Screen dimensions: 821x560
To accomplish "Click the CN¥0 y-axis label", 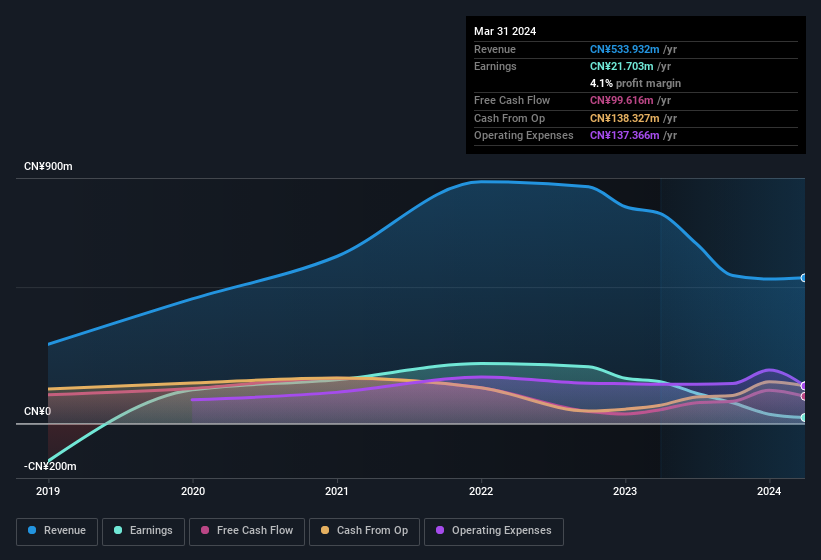I will click(x=38, y=411).
